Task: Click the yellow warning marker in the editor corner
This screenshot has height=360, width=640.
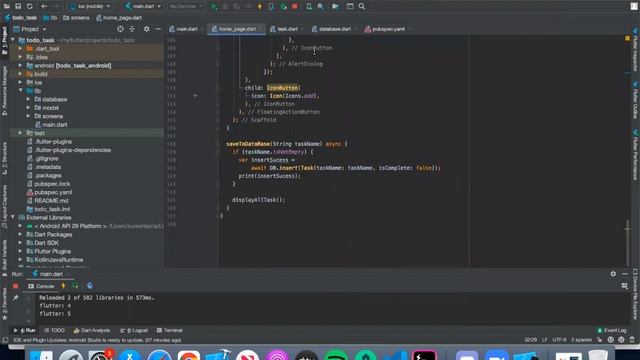Action: pos(627,38)
